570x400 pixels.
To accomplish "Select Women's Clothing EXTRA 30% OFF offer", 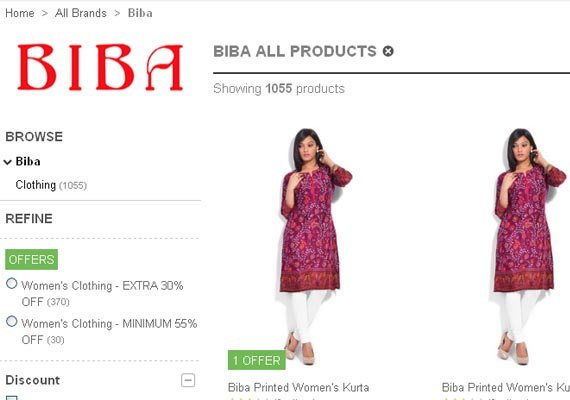I will coord(12,283).
